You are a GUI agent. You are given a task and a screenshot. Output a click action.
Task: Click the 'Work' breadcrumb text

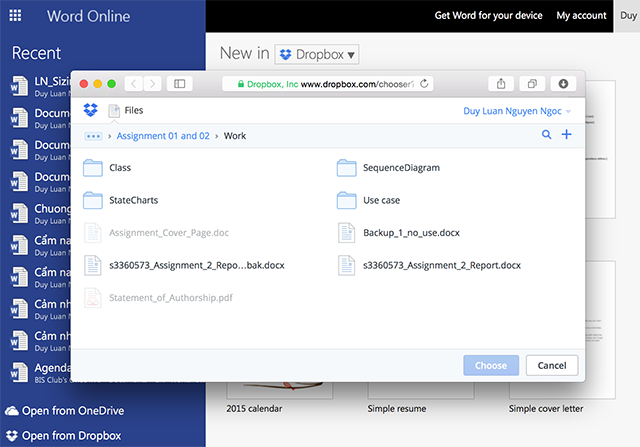pyautogui.click(x=235, y=136)
